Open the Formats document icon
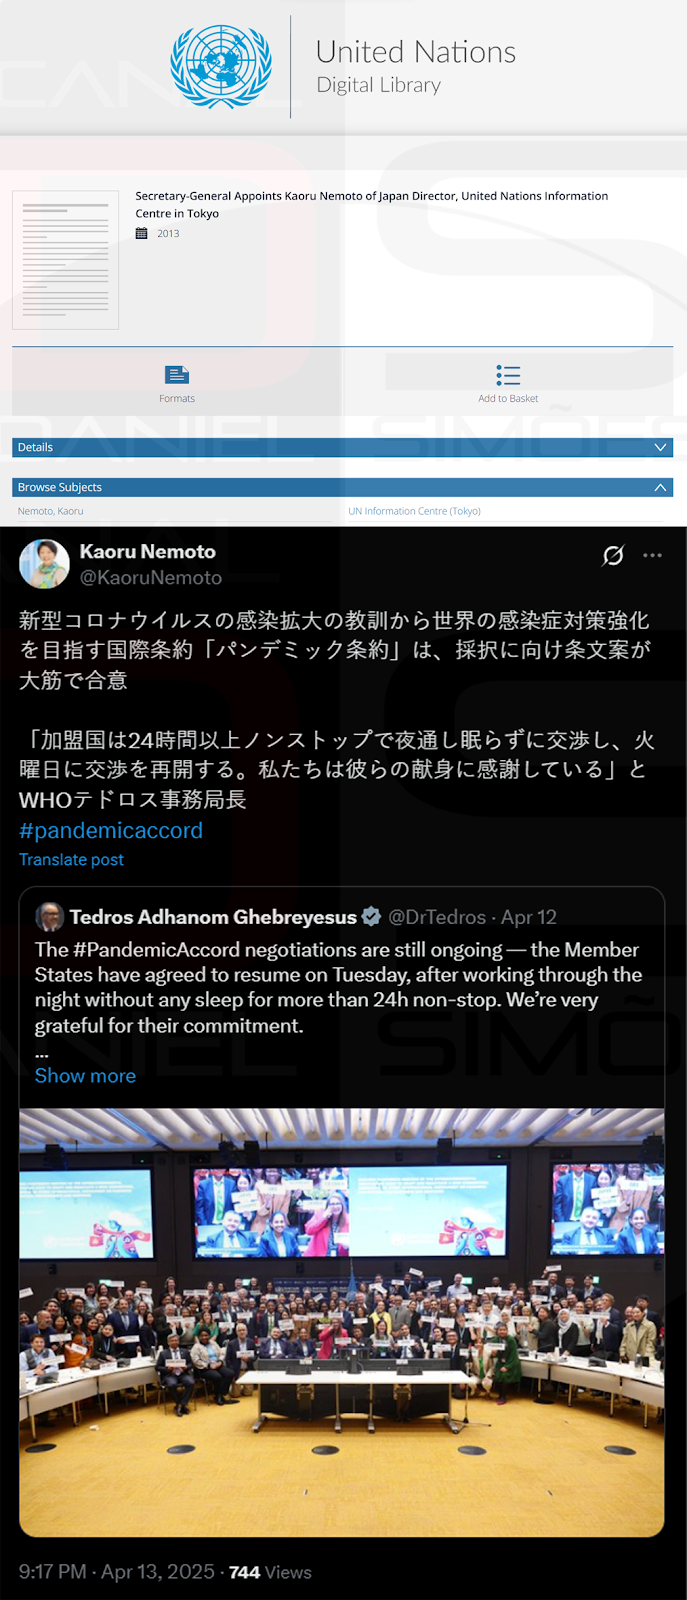Image resolution: width=687 pixels, height=1600 pixels. tap(177, 375)
